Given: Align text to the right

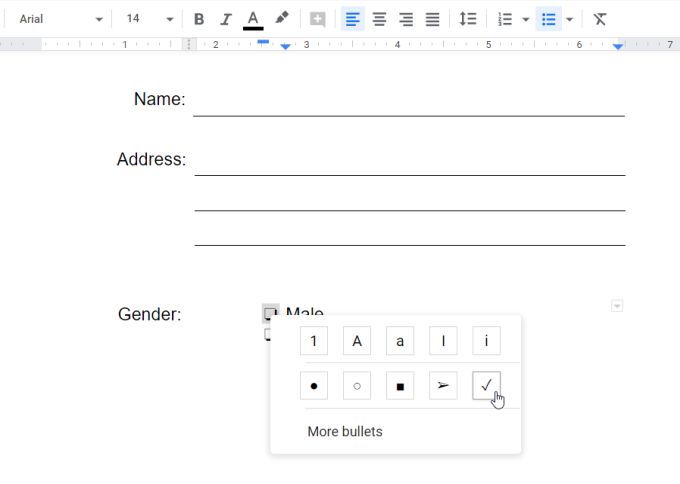Looking at the screenshot, I should (406, 19).
